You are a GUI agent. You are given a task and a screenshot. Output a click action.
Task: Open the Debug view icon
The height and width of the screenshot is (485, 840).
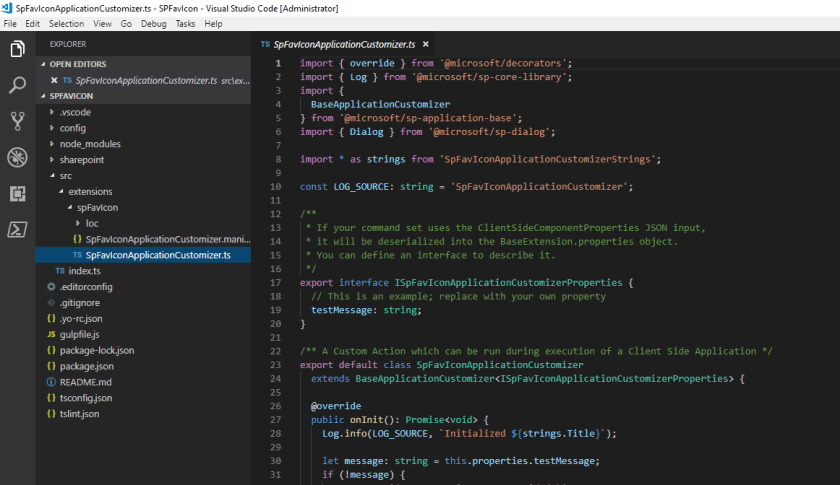pos(17,157)
